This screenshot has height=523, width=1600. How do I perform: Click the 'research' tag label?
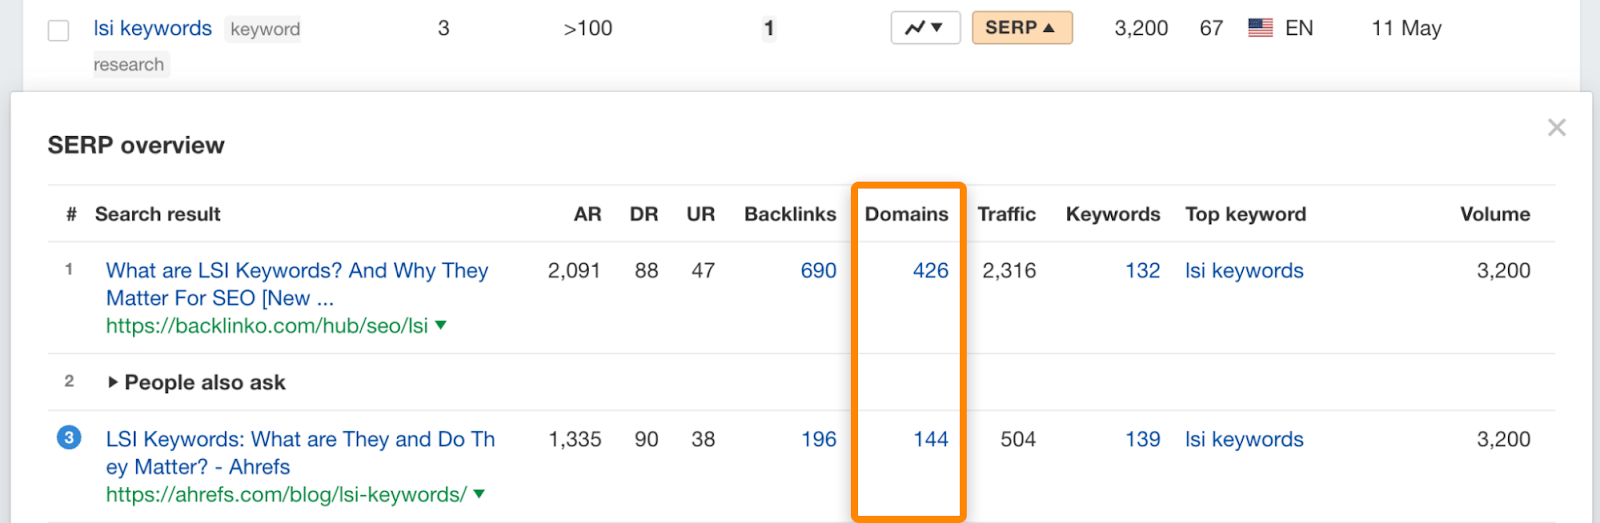point(129,65)
